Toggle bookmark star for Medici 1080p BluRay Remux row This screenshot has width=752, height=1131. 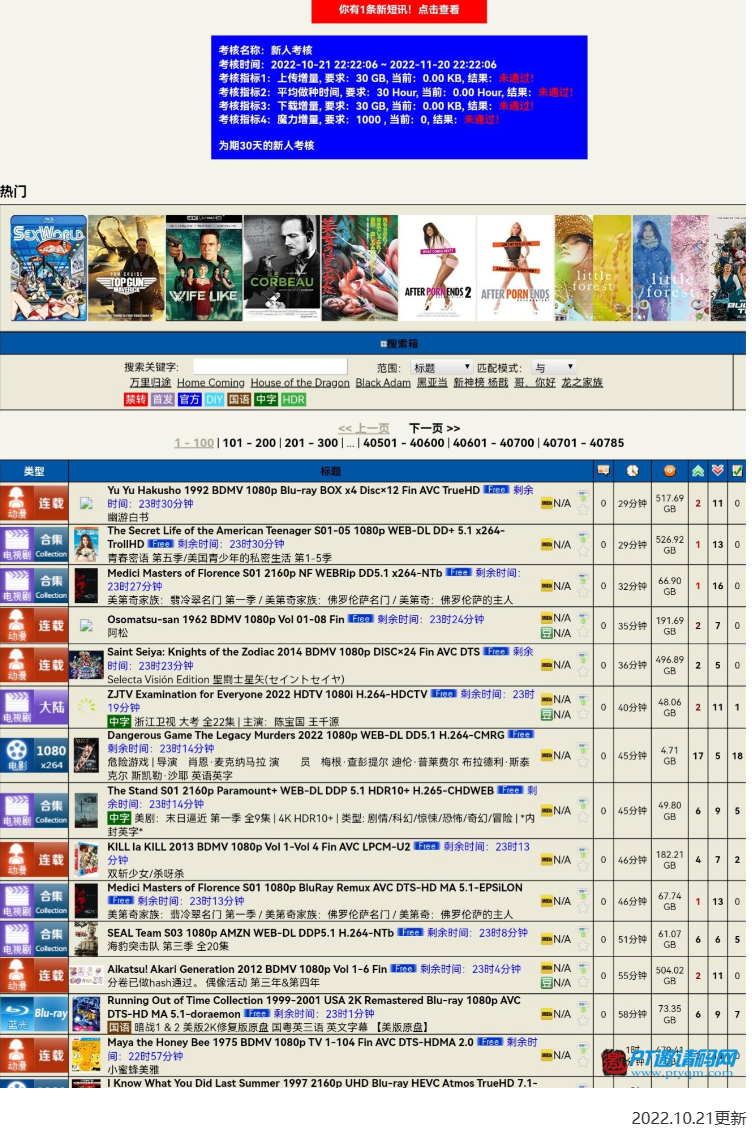tap(583, 908)
